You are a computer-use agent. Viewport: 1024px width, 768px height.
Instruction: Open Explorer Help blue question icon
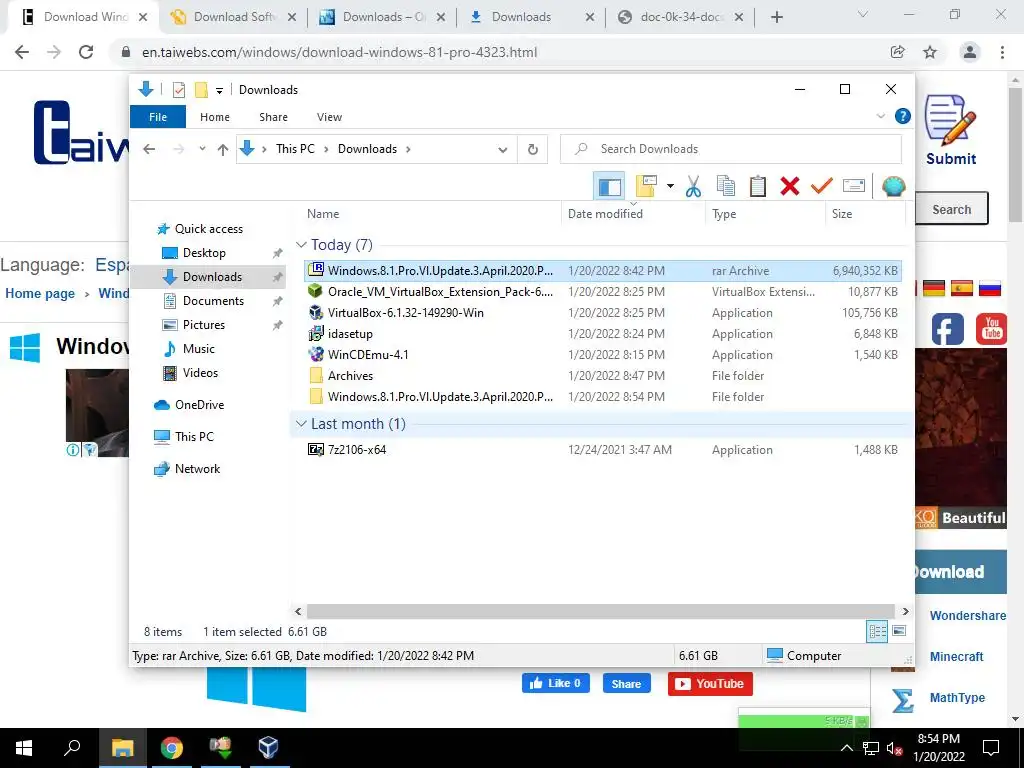(903, 116)
